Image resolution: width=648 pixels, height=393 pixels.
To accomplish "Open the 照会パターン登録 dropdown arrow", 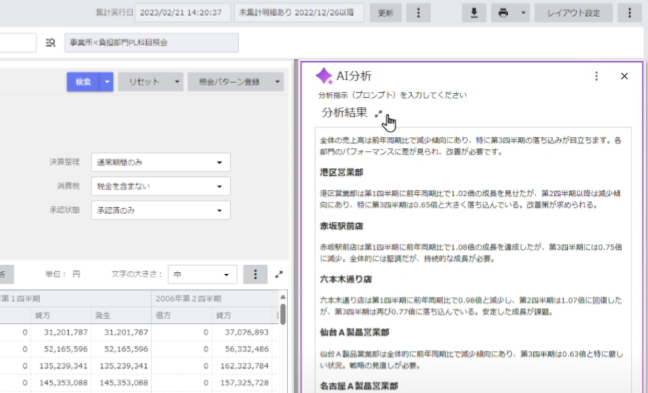I will coord(277,82).
